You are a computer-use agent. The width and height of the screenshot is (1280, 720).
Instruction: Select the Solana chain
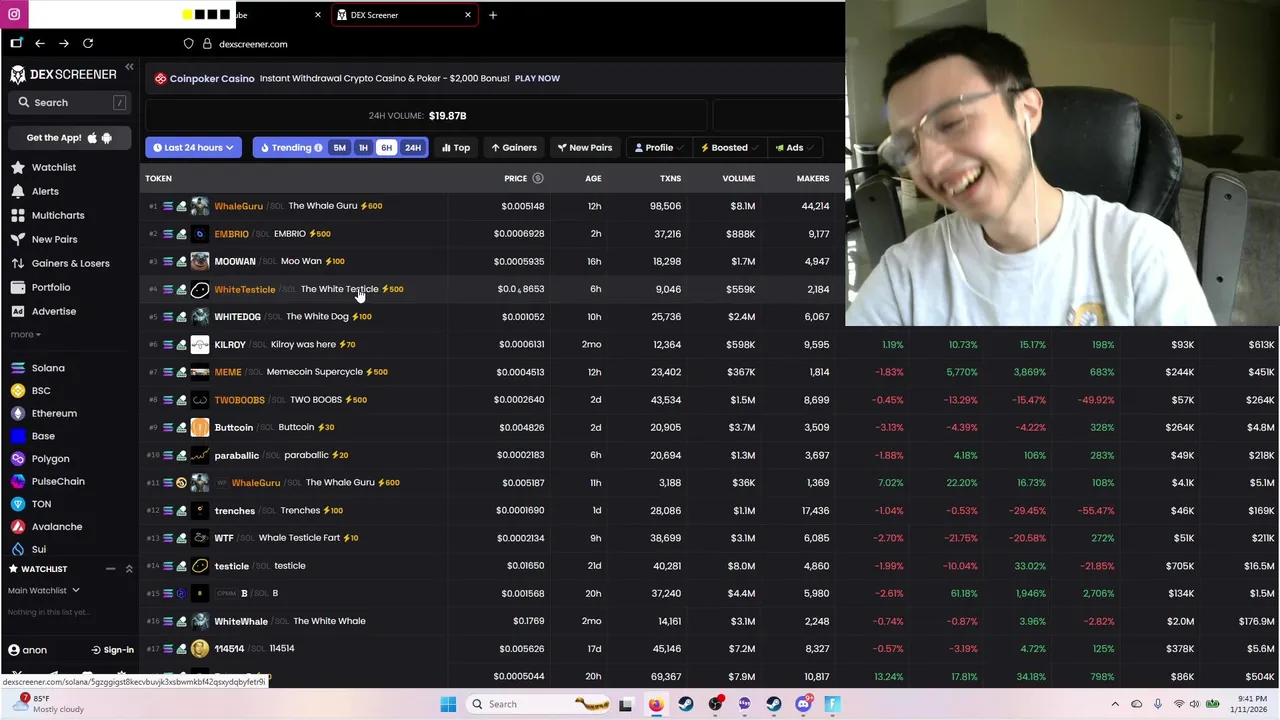click(48, 368)
